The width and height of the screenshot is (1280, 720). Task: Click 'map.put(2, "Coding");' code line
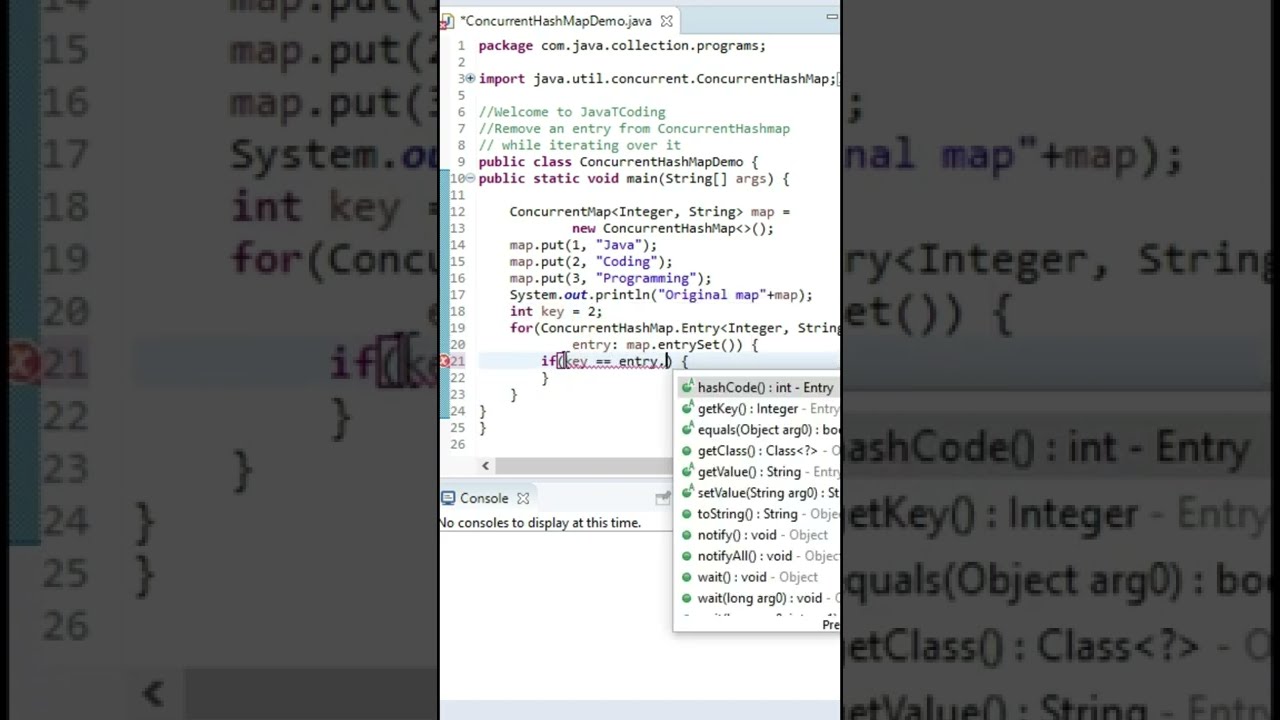tap(591, 261)
